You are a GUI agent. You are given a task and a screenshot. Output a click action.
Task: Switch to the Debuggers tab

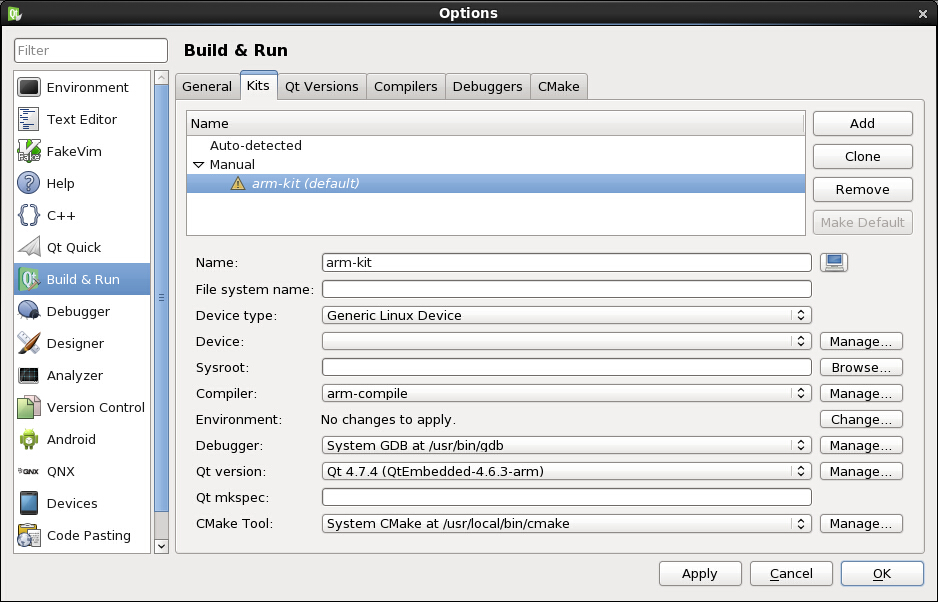click(x=487, y=87)
